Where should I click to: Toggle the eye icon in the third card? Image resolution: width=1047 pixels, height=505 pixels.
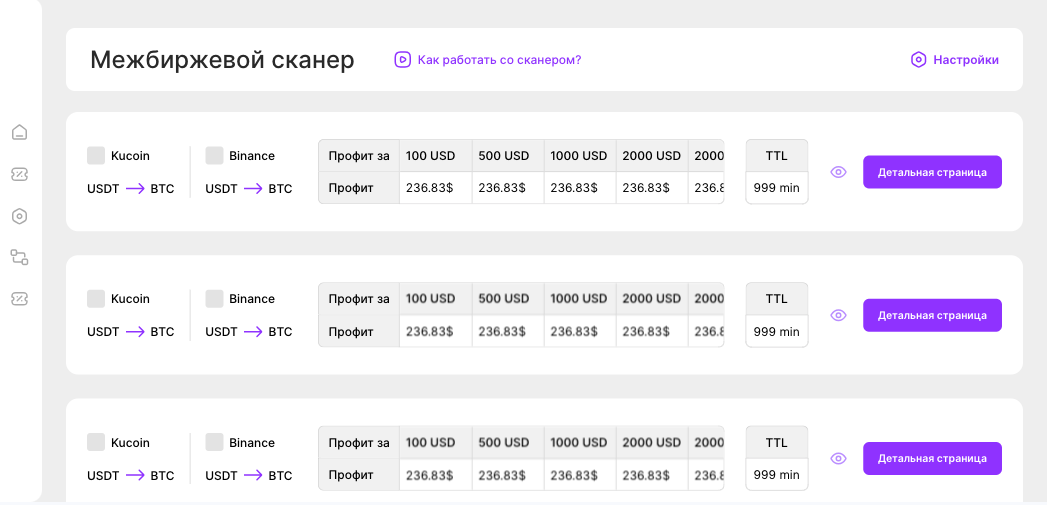838,459
